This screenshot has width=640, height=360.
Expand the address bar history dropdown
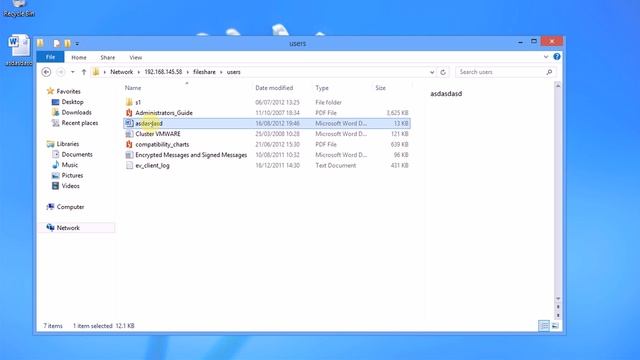pos(432,72)
